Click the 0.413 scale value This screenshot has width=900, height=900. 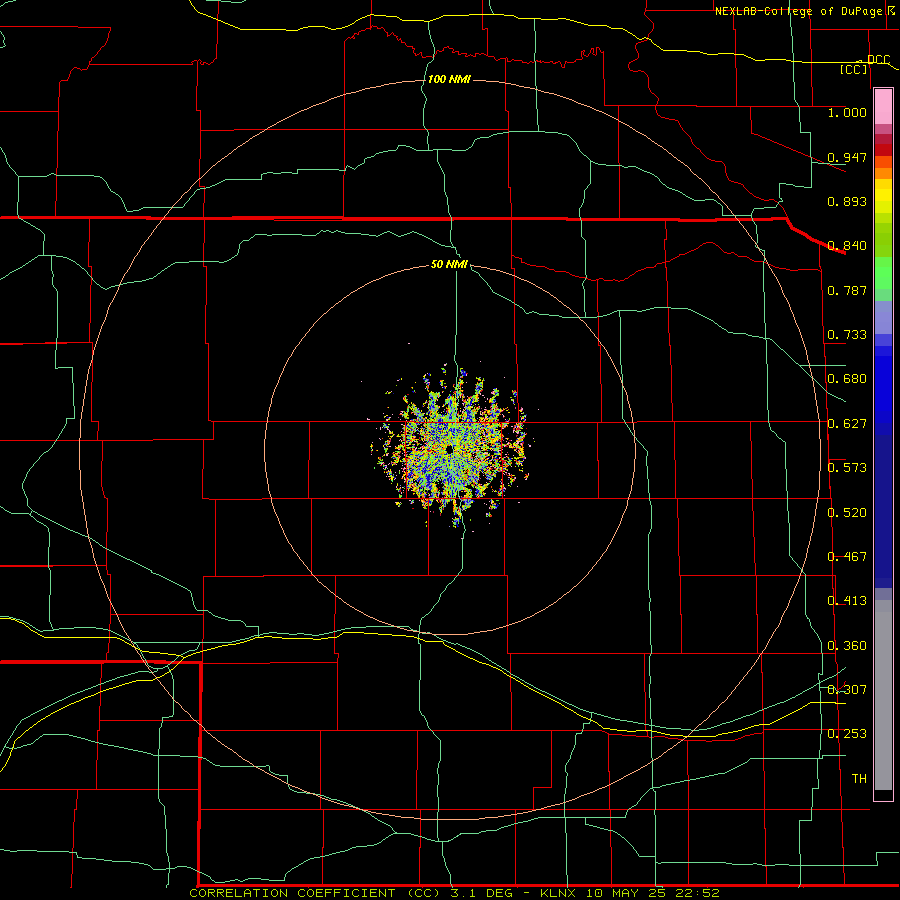[x=847, y=601]
